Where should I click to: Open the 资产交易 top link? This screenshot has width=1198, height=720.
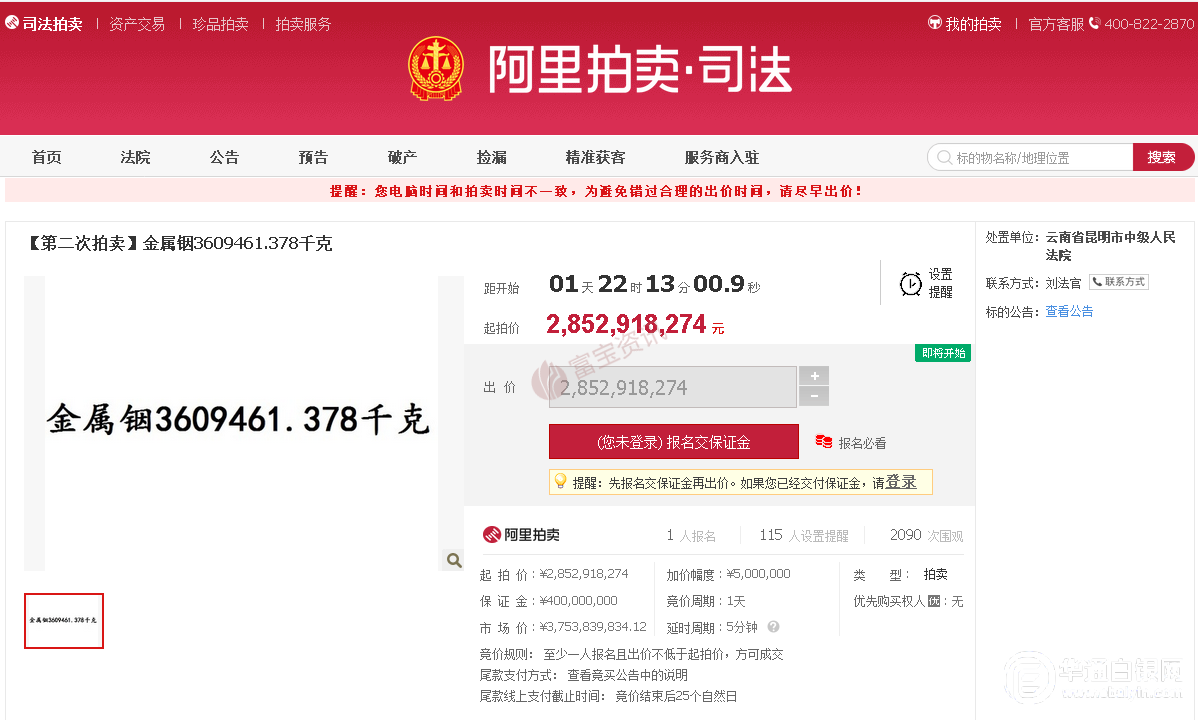coord(137,24)
